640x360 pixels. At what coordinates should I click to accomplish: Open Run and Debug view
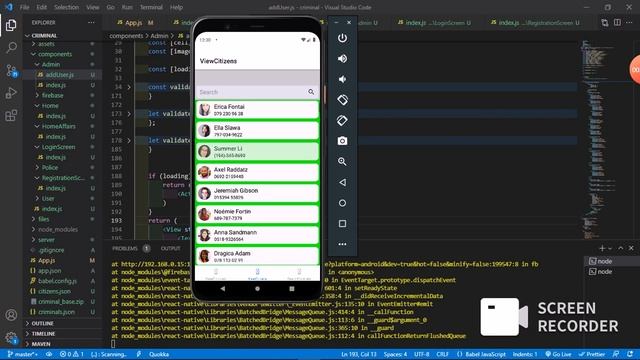point(11,93)
